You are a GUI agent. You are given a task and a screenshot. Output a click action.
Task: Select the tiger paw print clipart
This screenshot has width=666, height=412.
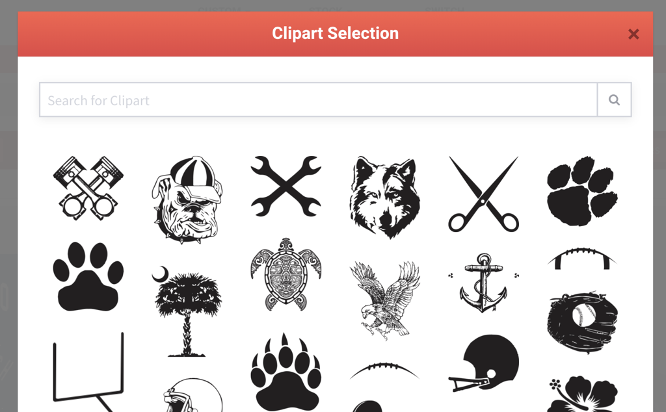pos(582,191)
